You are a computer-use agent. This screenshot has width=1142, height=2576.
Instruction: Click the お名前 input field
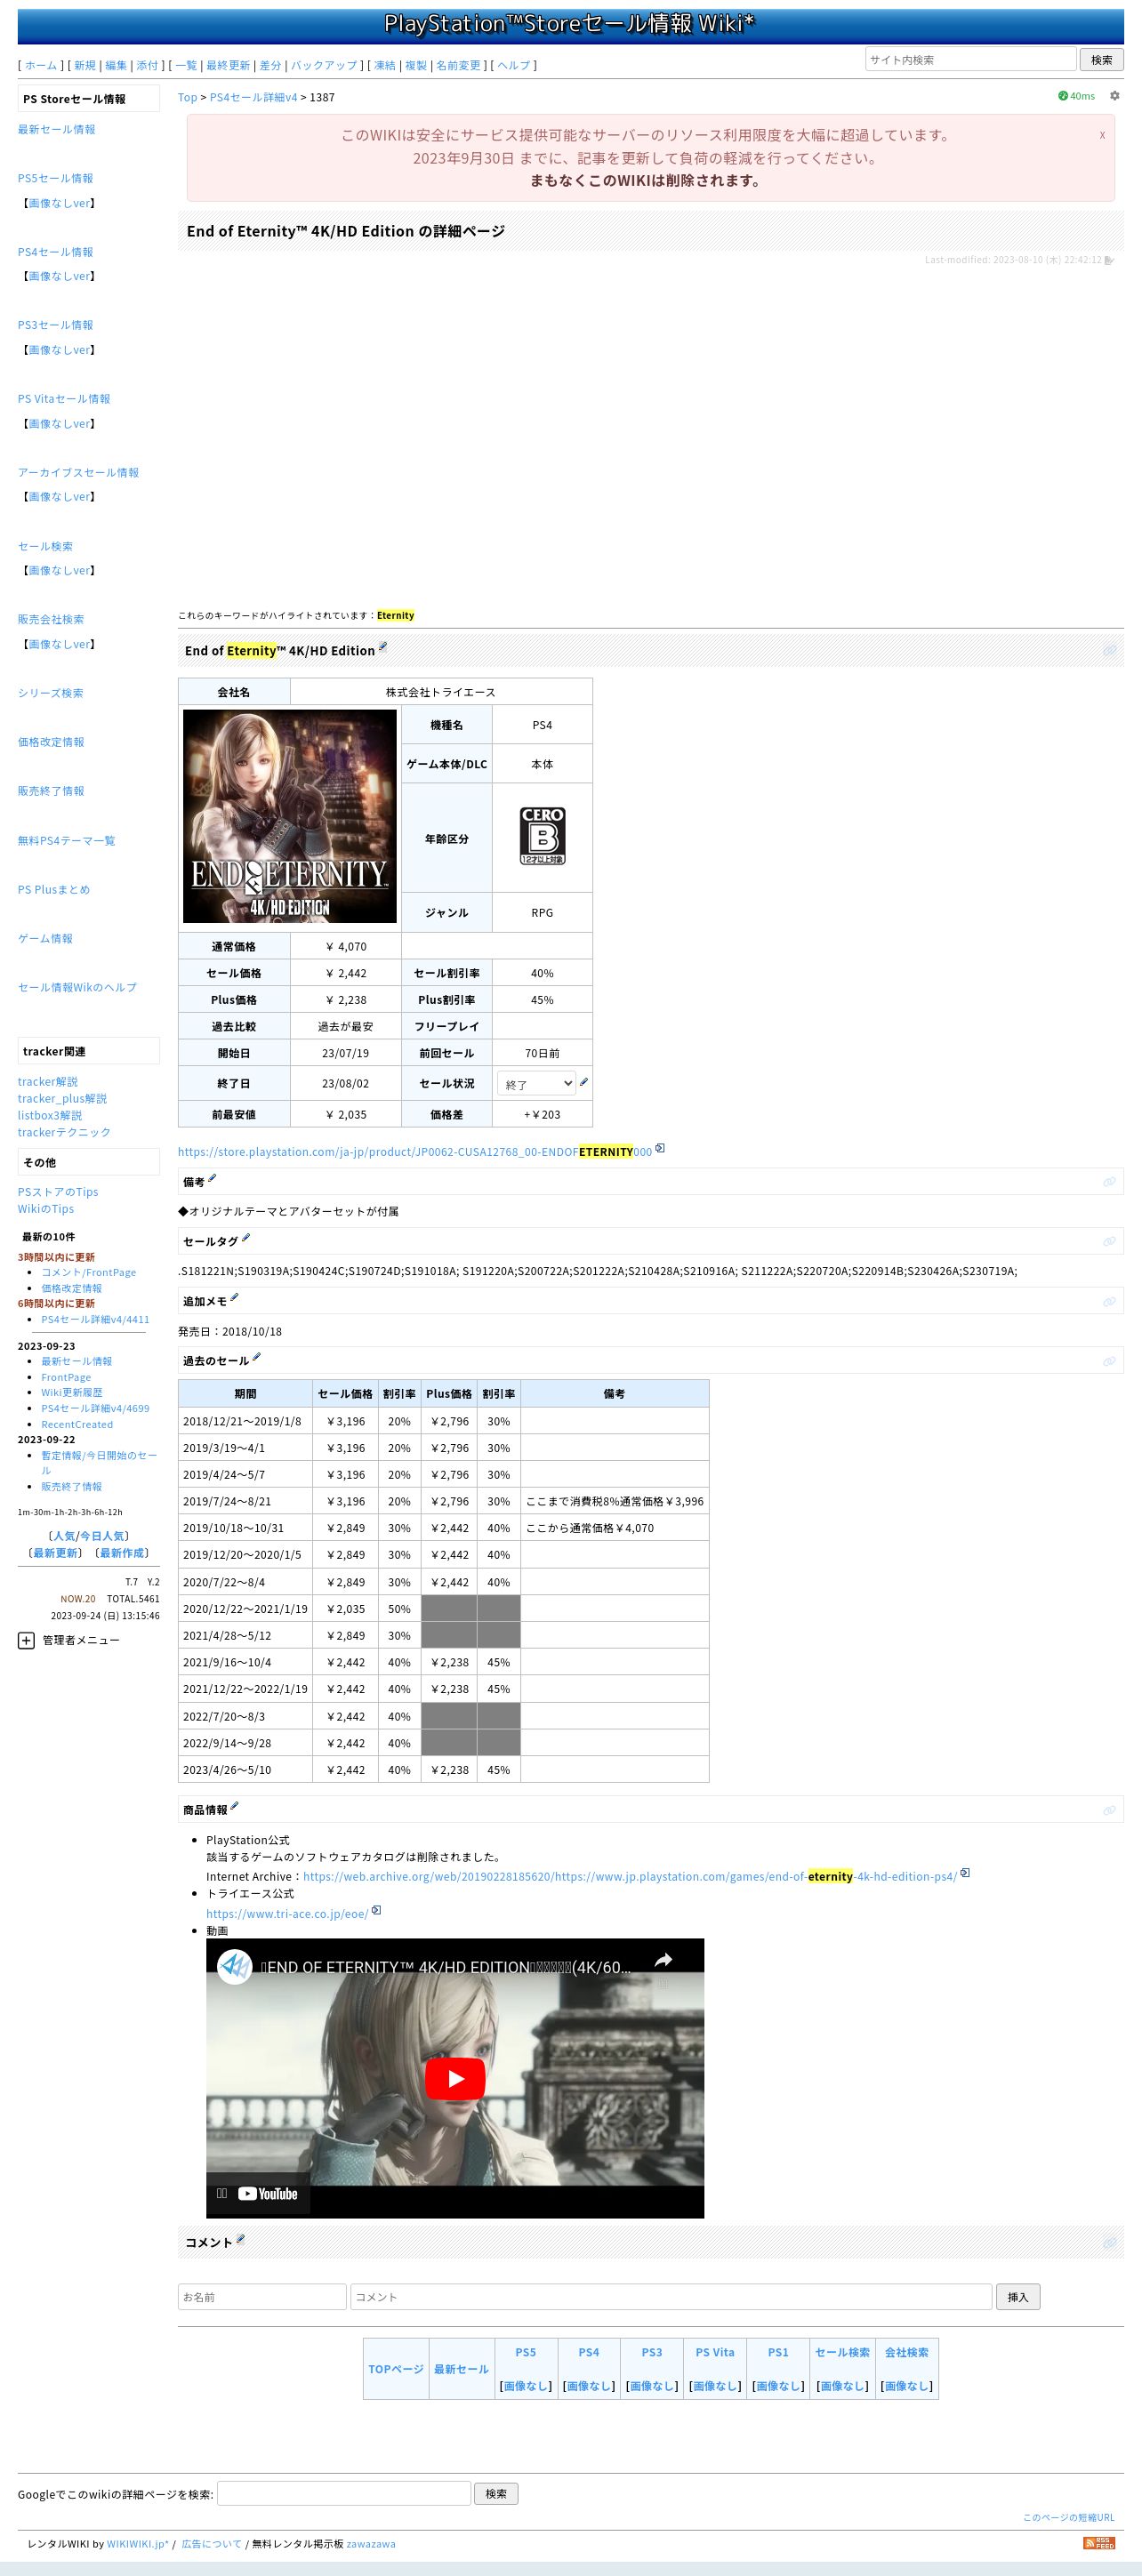pyautogui.click(x=262, y=2297)
